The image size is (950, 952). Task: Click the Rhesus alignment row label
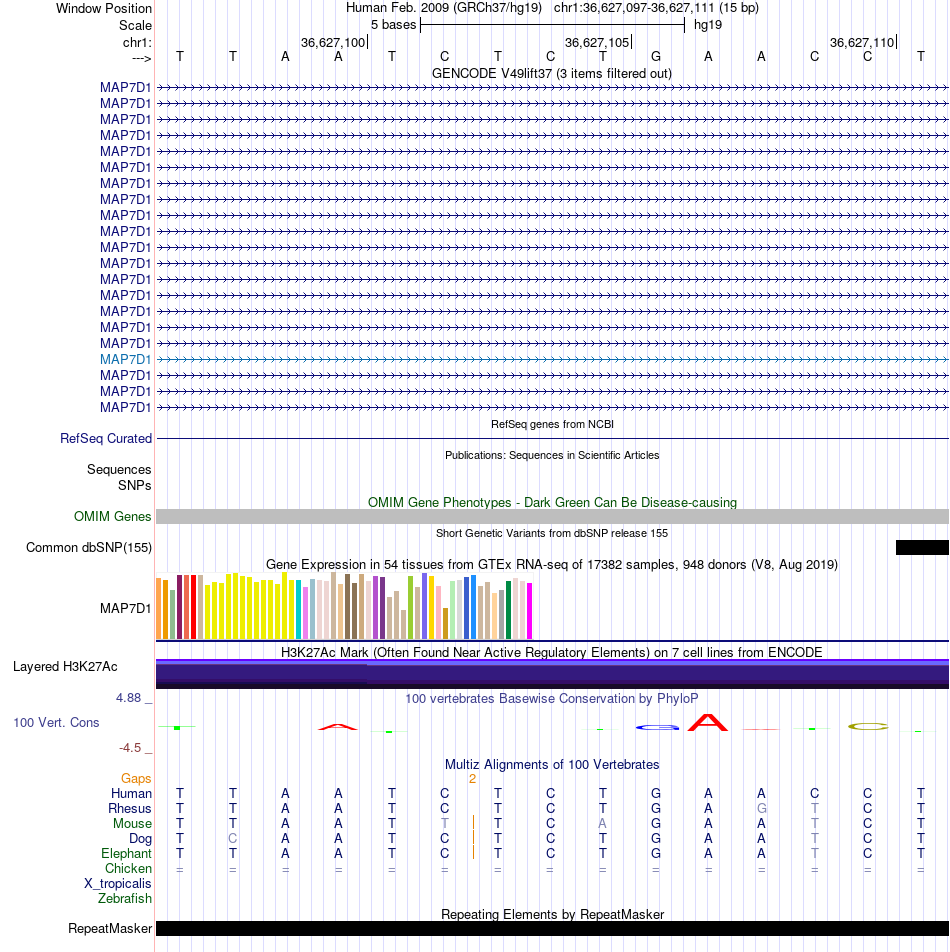[x=130, y=809]
